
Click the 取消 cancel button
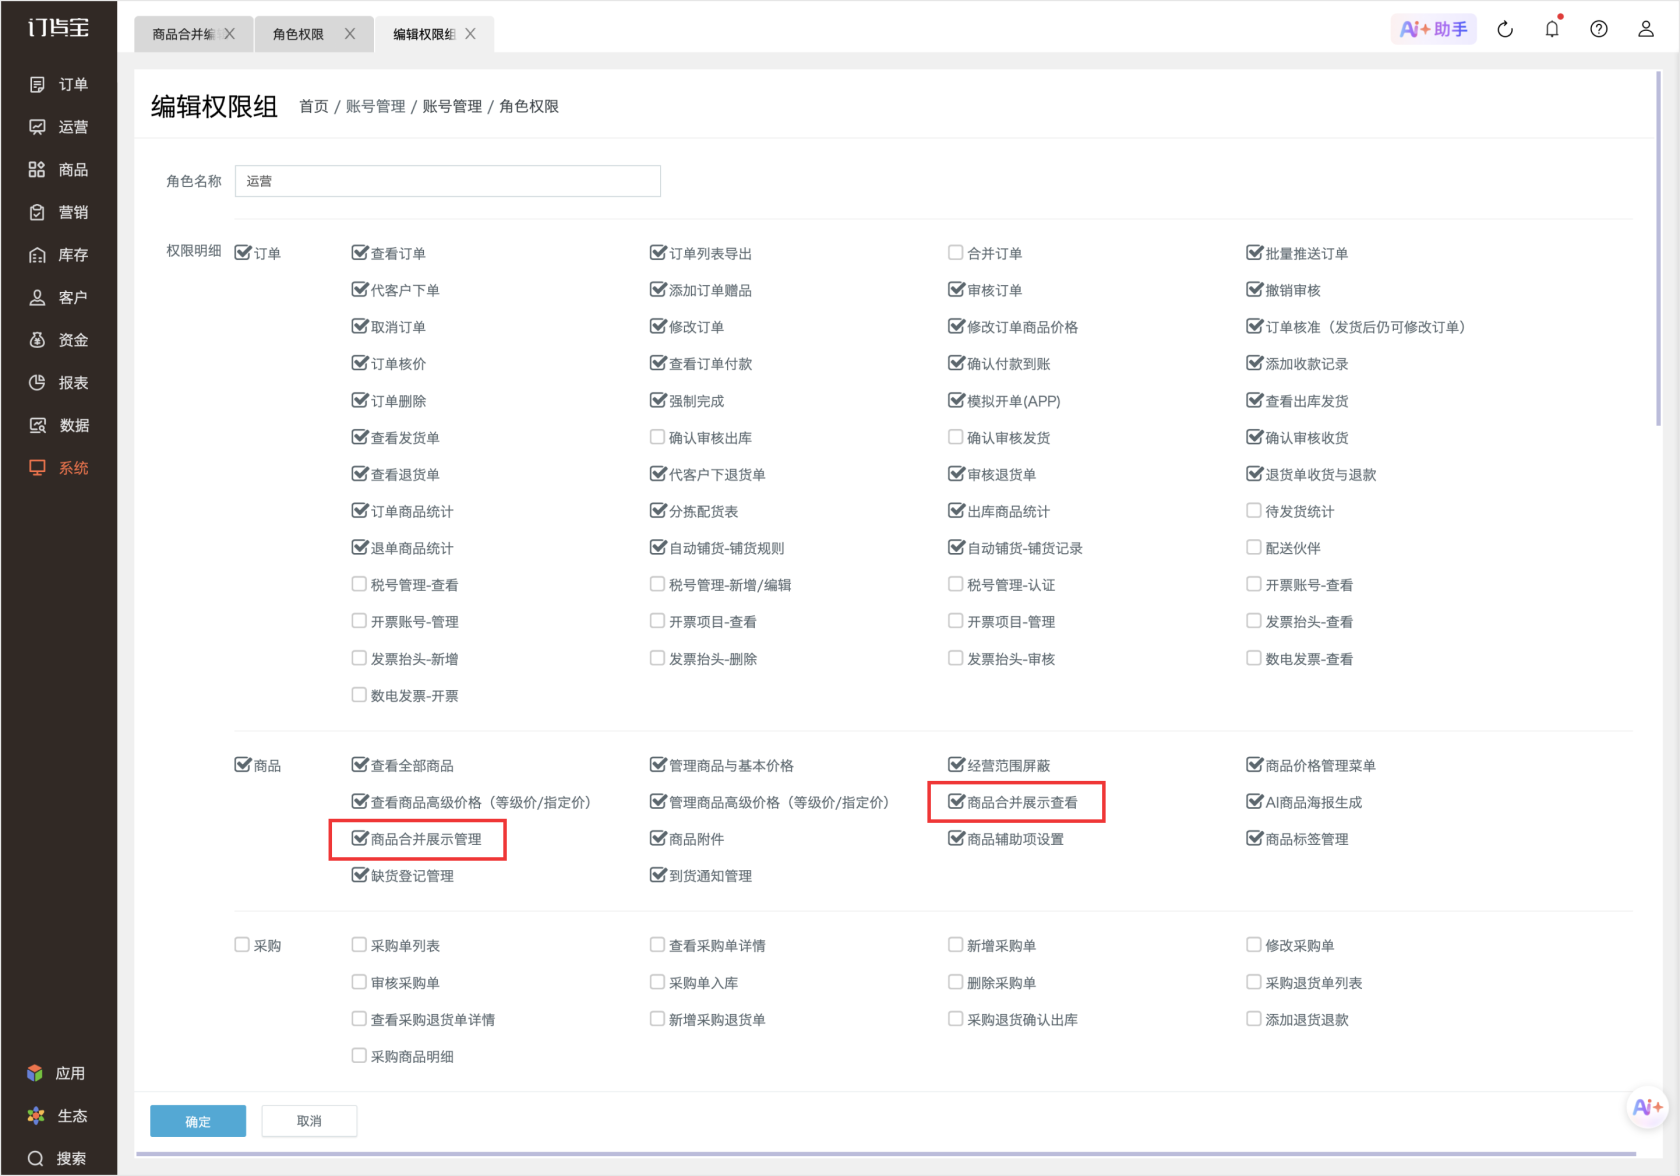[309, 1121]
